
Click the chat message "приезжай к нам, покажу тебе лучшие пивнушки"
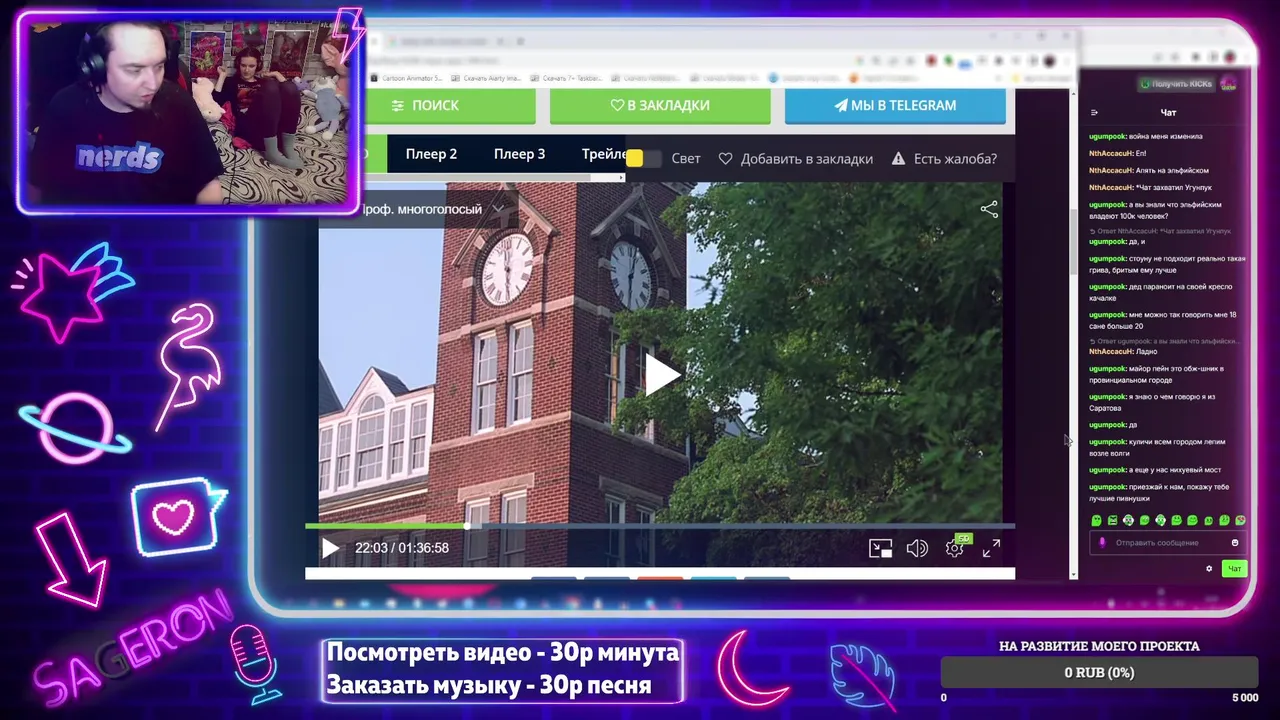point(1159,492)
